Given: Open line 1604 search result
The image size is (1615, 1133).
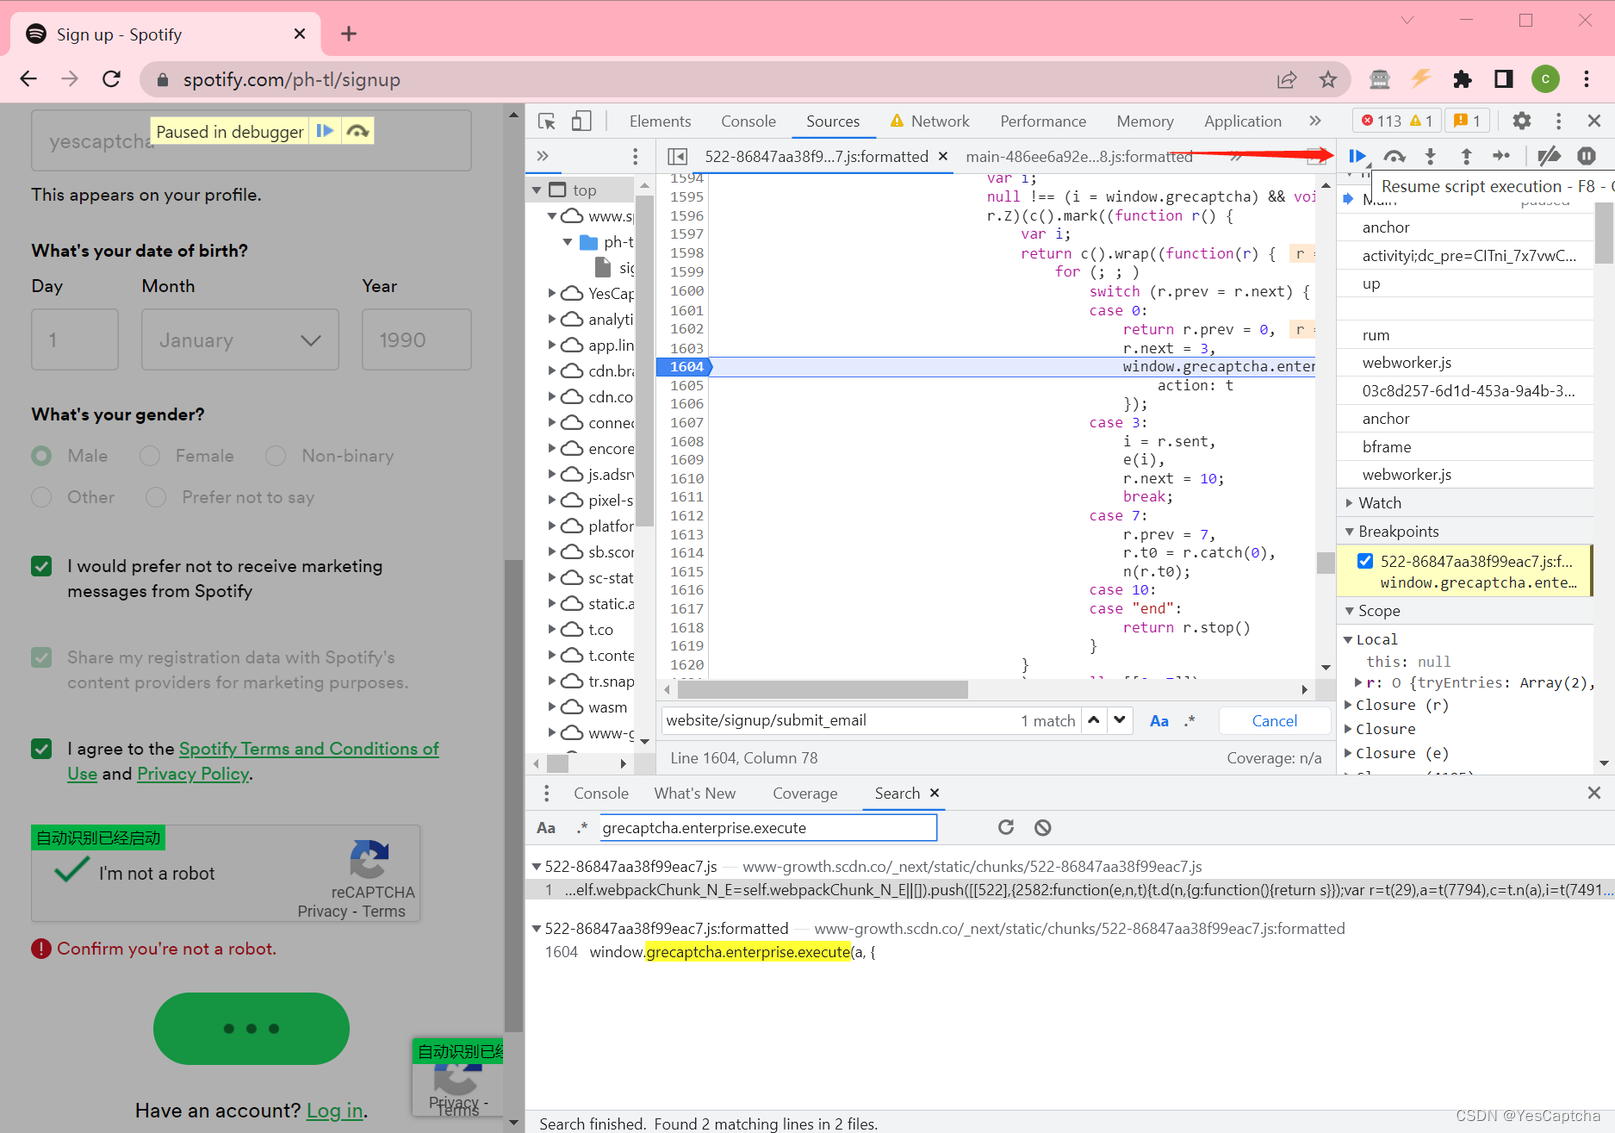Looking at the screenshot, I should (x=733, y=952).
